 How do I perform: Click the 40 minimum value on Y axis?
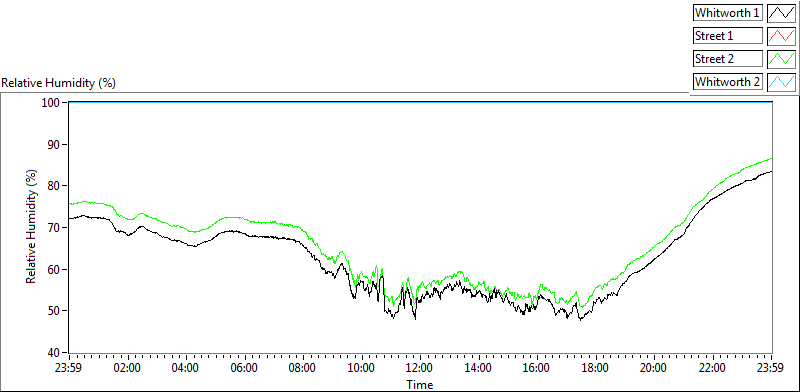pos(56,352)
